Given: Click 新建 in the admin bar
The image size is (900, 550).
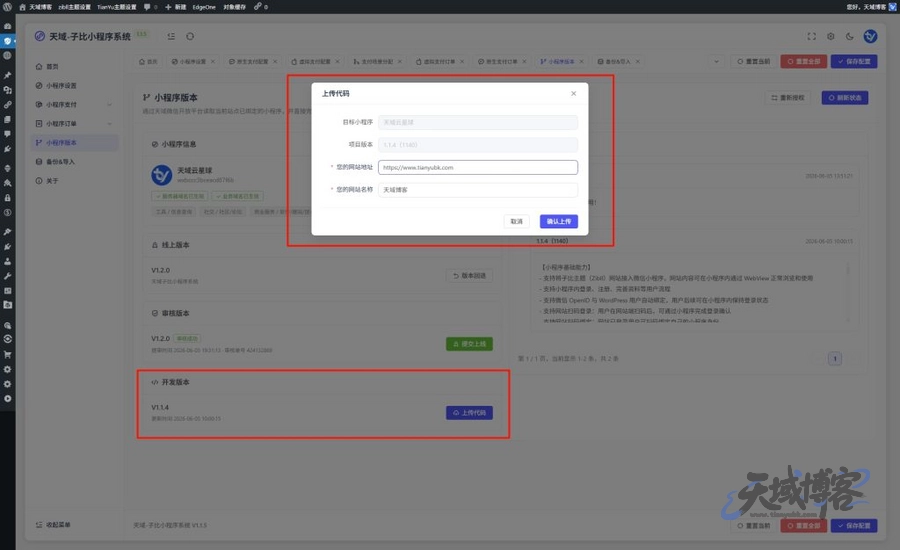Looking at the screenshot, I should pyautogui.click(x=176, y=7).
